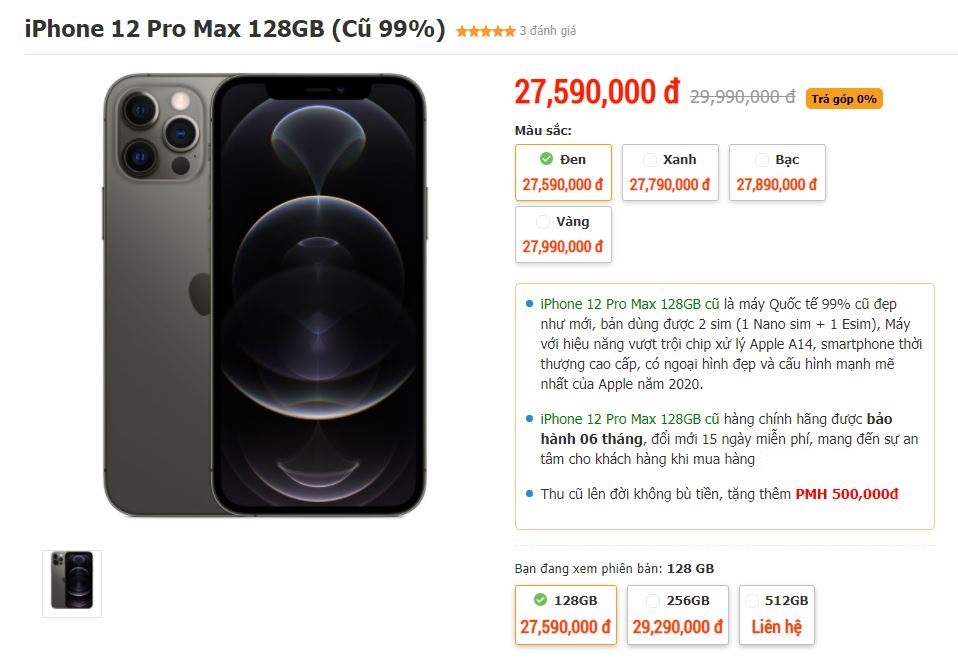Click the PMH 500,000đ red highlighted text

pos(847,493)
